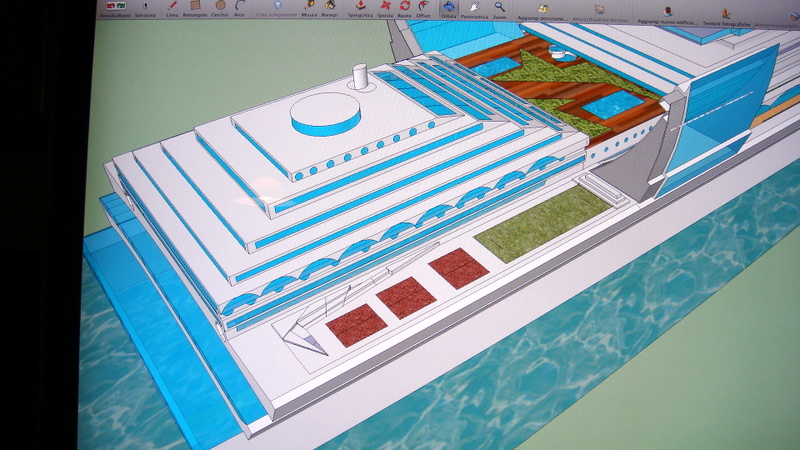Select the Seleziona arrow tool

146,6
